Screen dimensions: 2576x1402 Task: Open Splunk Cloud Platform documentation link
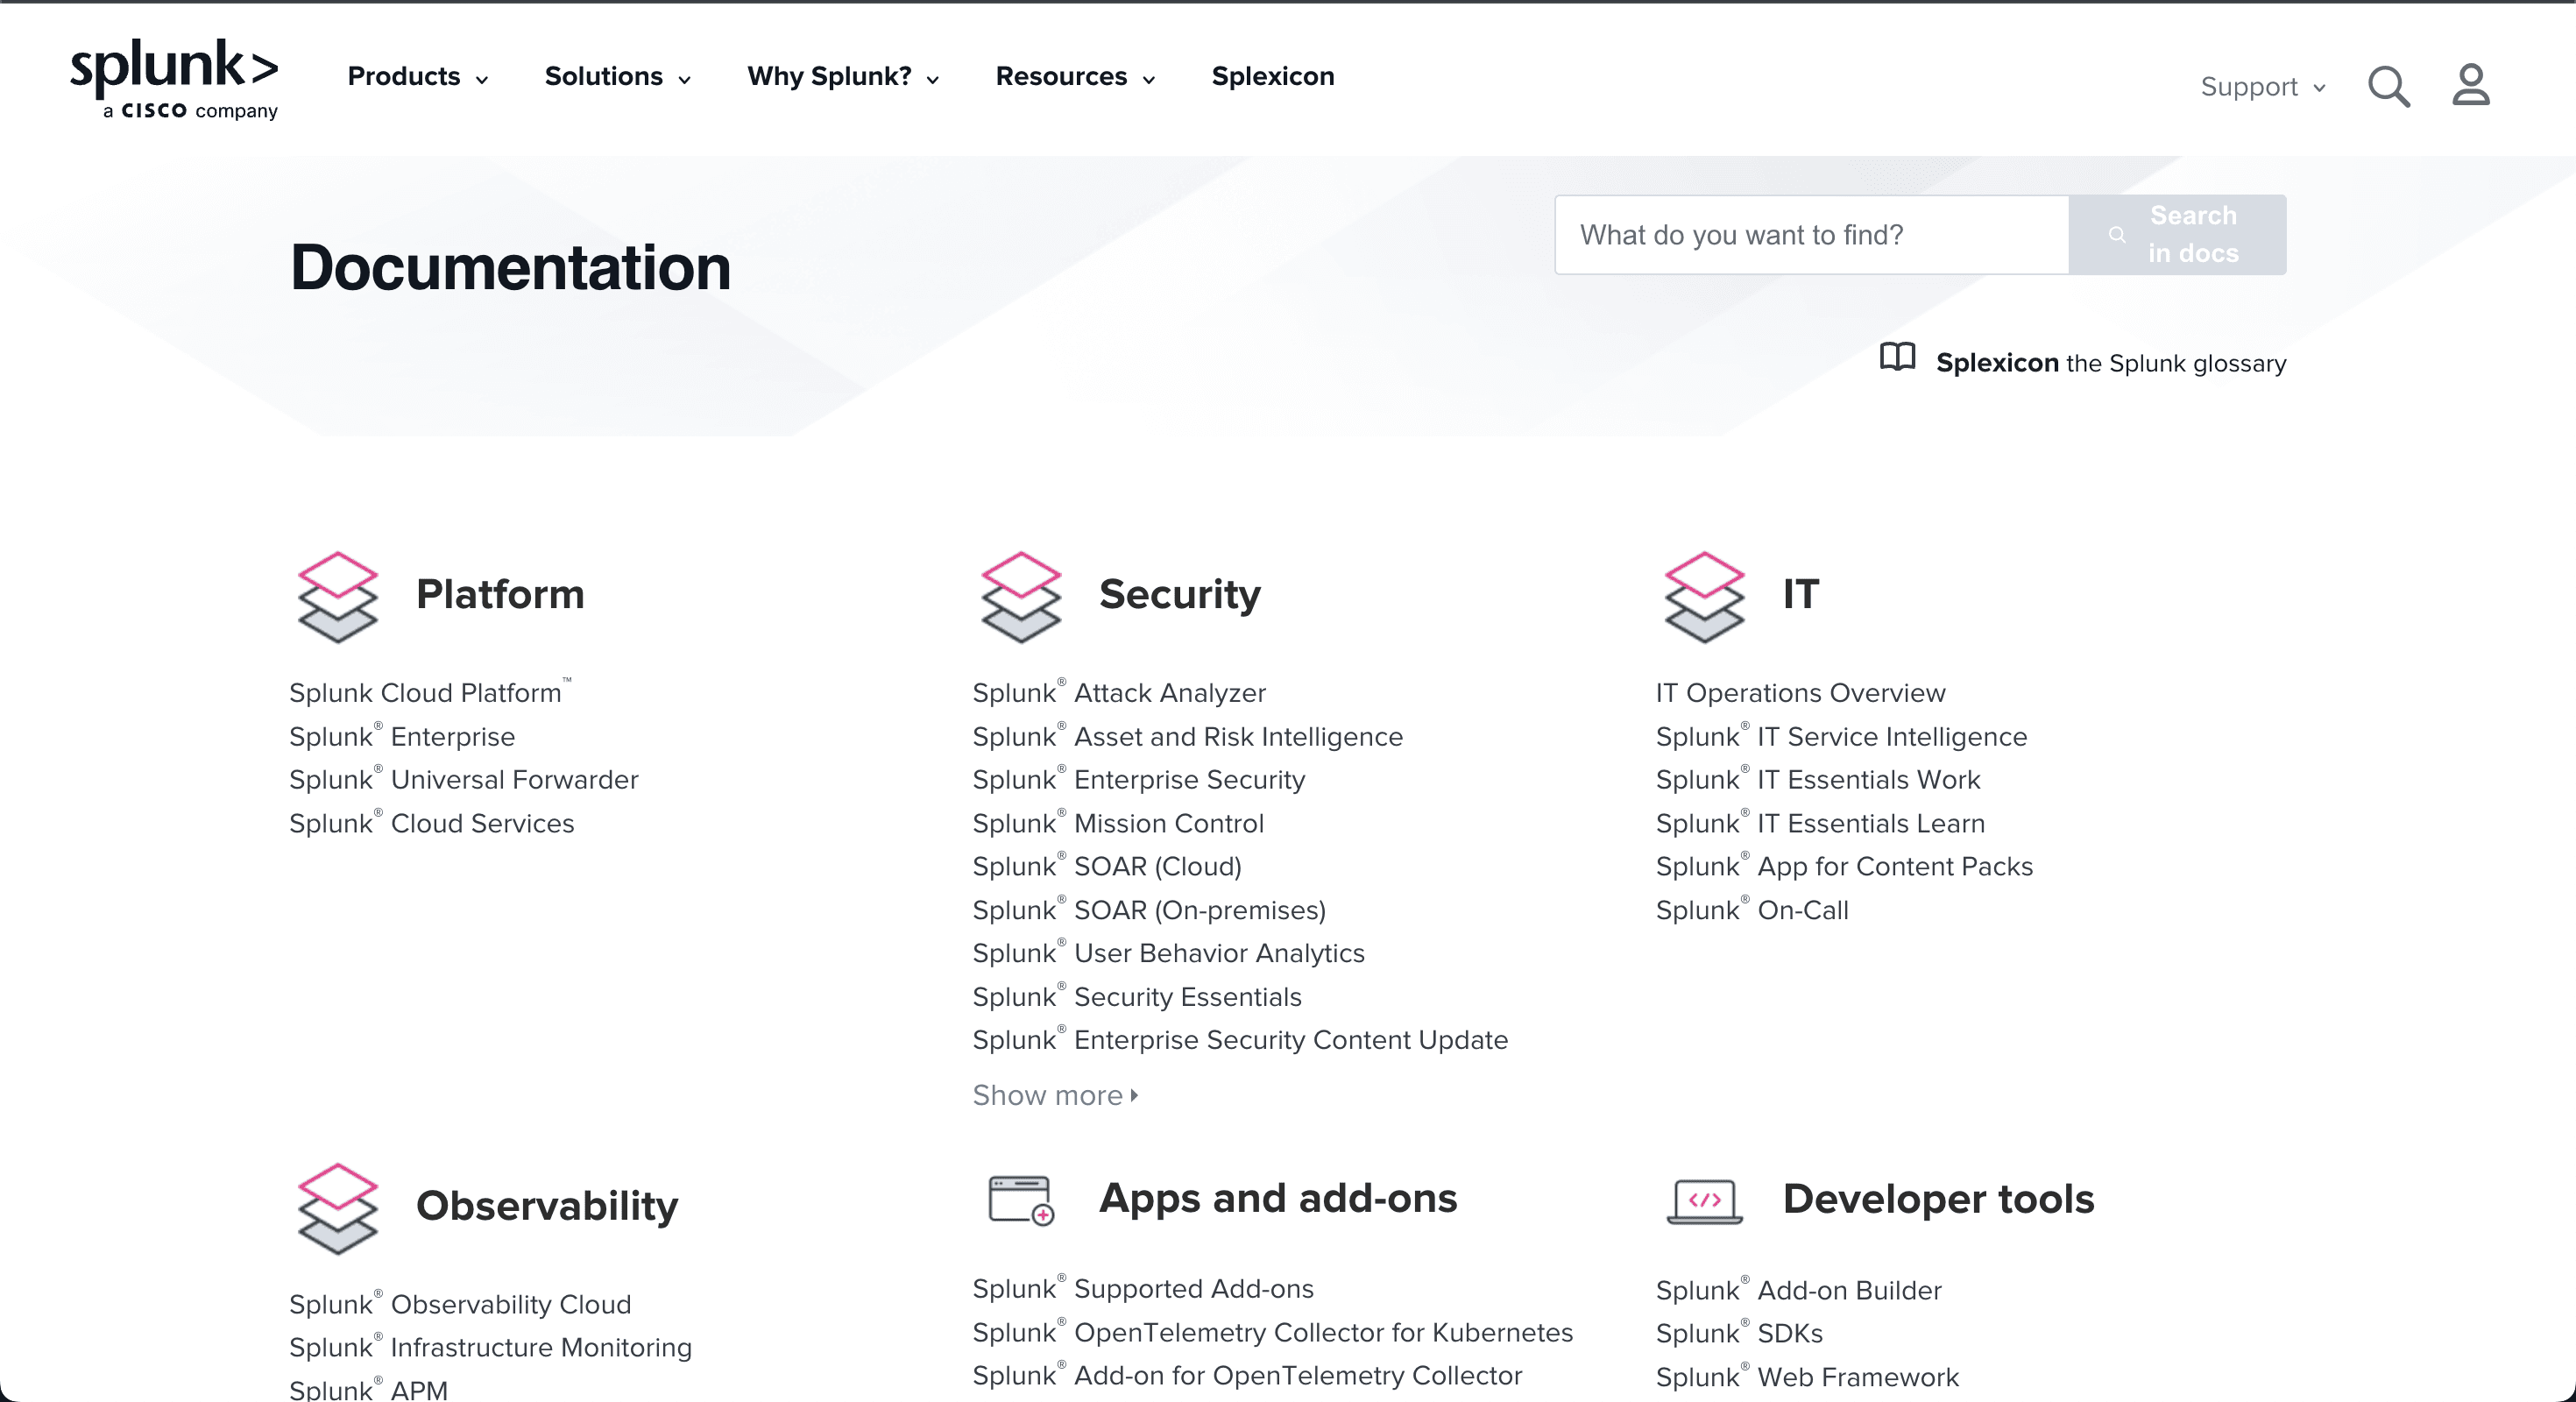(x=425, y=693)
